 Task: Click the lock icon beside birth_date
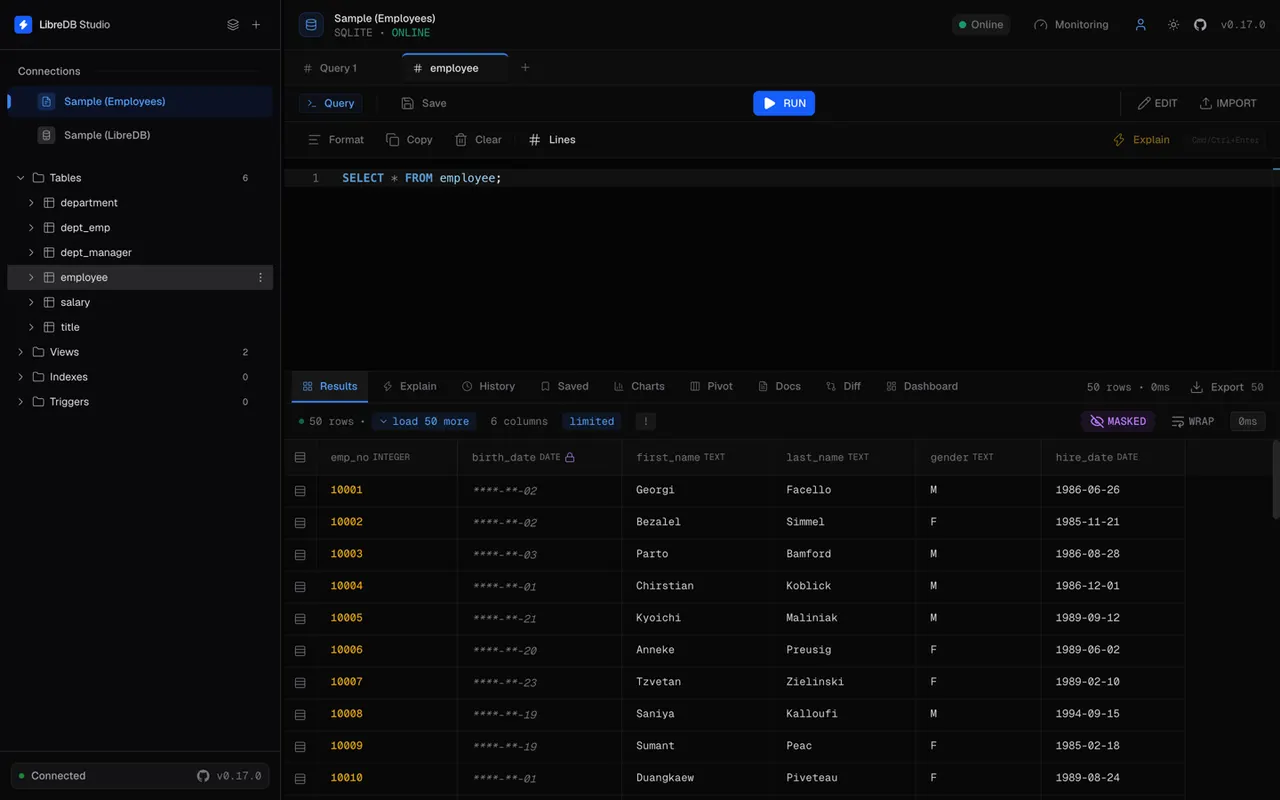point(570,458)
